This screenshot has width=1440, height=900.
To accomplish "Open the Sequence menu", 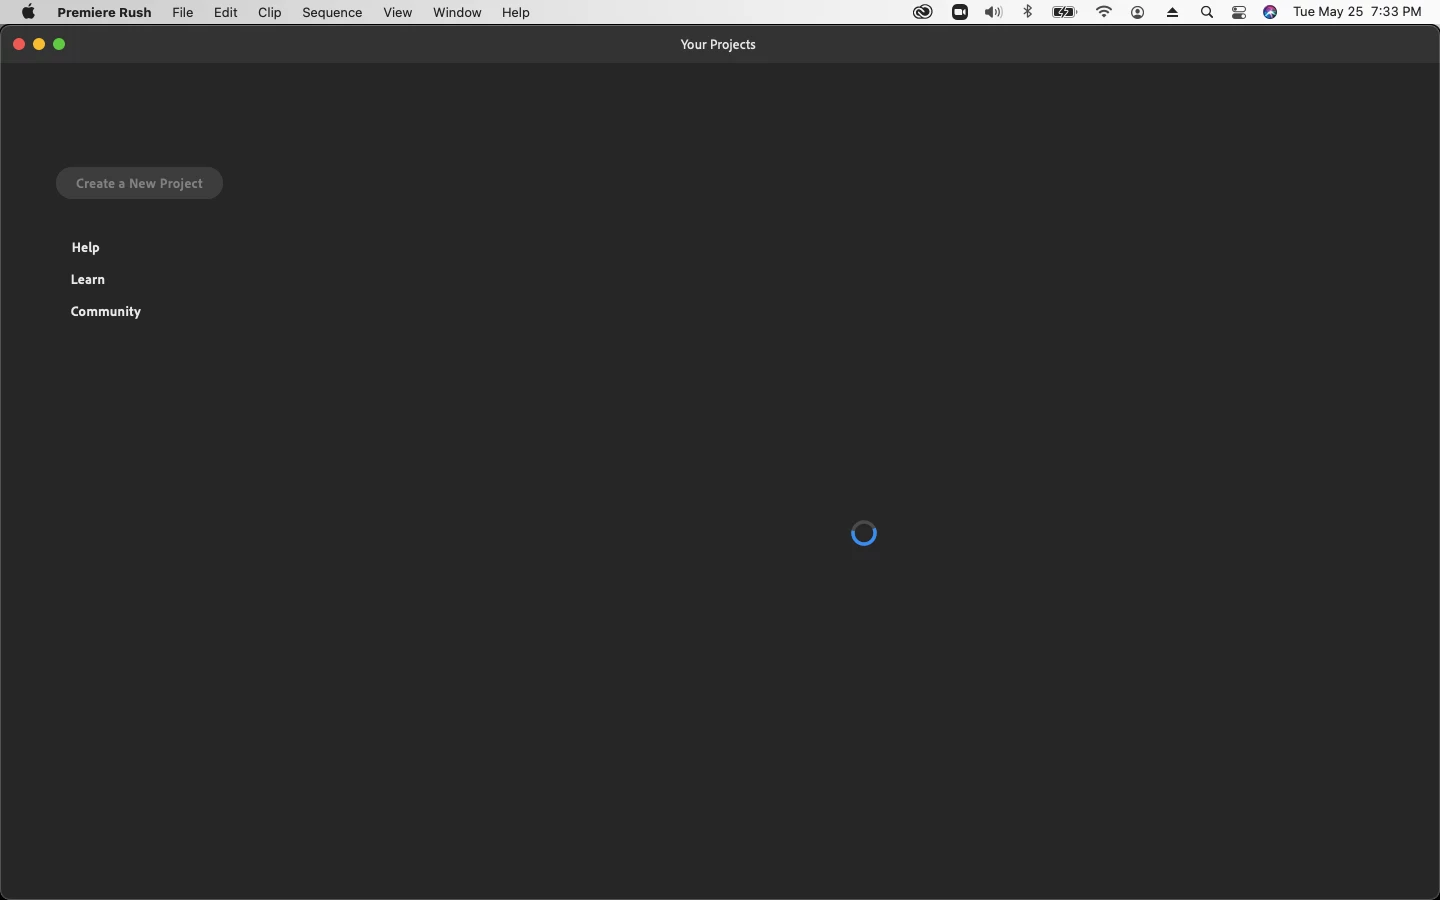I will [332, 12].
